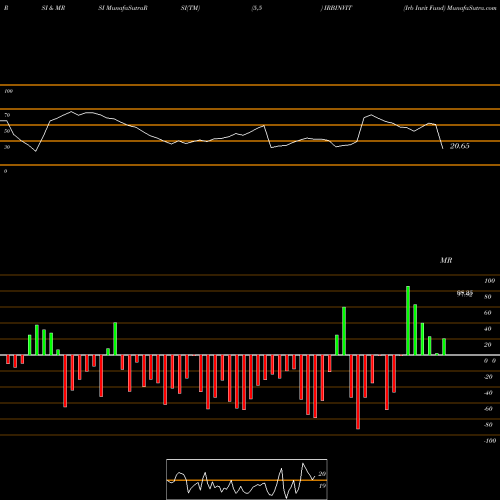Click the 40 label on the MR axis

coord(488,329)
